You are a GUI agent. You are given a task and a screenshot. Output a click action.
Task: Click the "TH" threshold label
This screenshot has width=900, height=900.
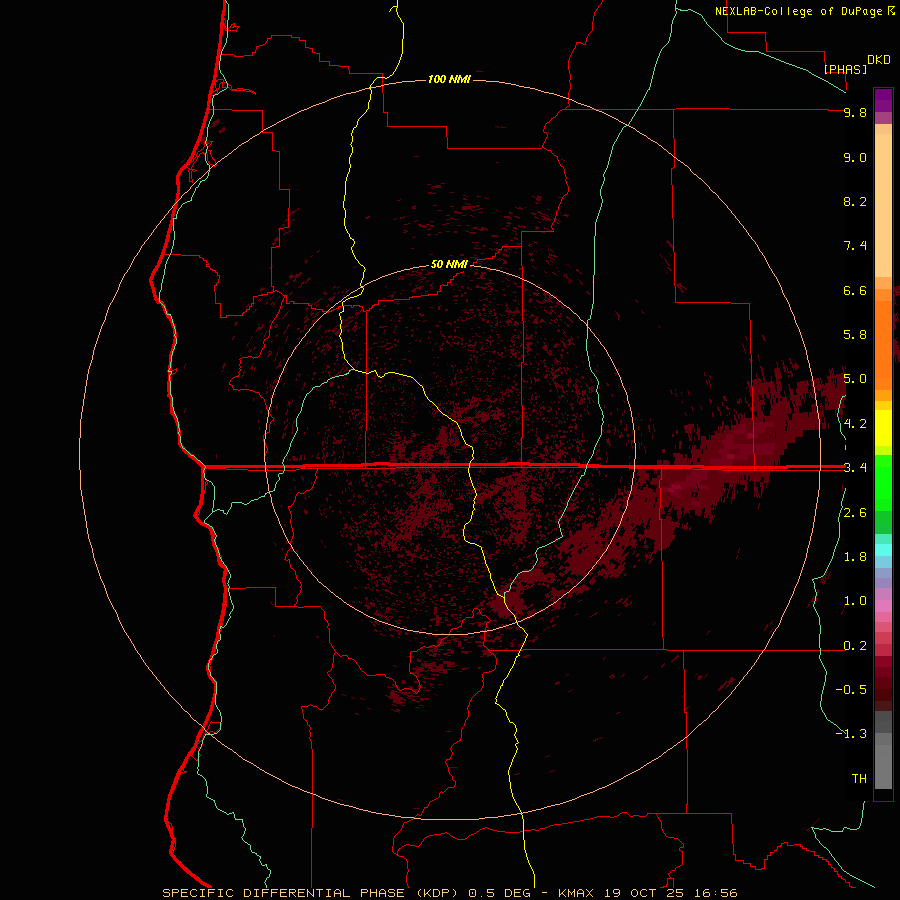click(x=859, y=779)
